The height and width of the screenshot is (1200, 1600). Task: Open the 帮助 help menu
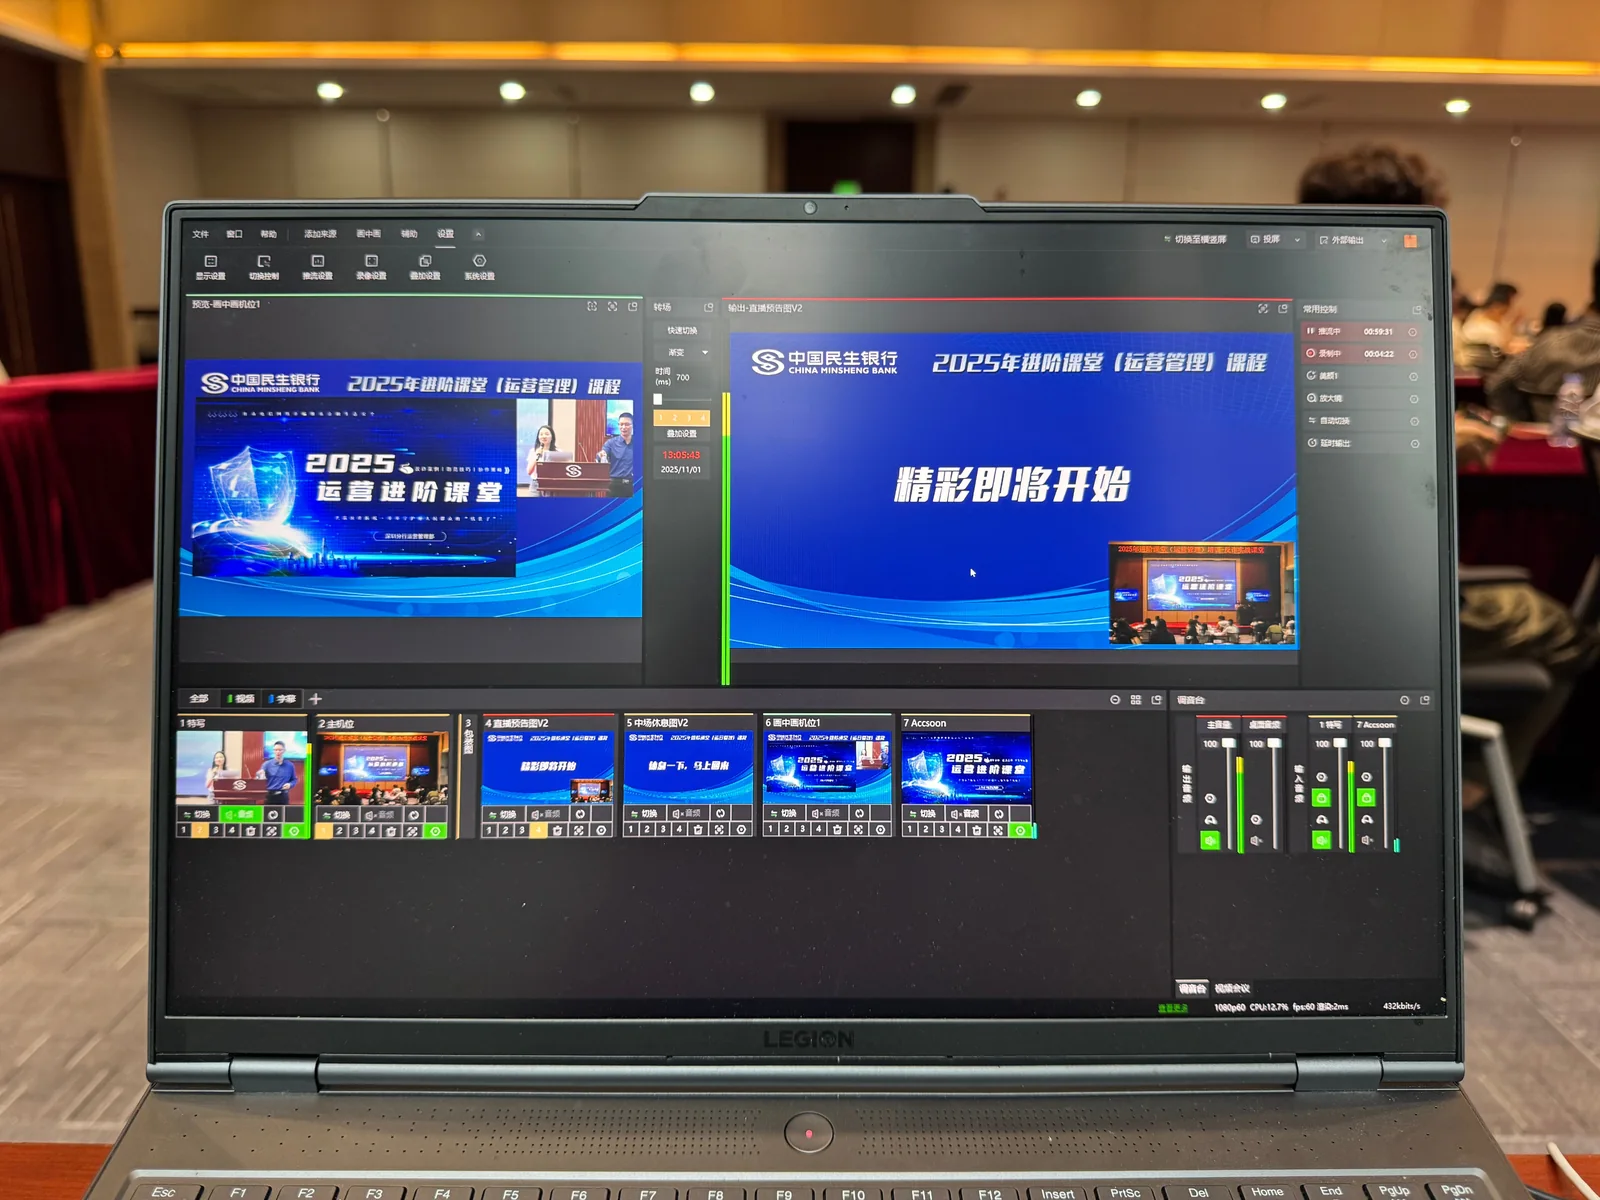point(268,234)
